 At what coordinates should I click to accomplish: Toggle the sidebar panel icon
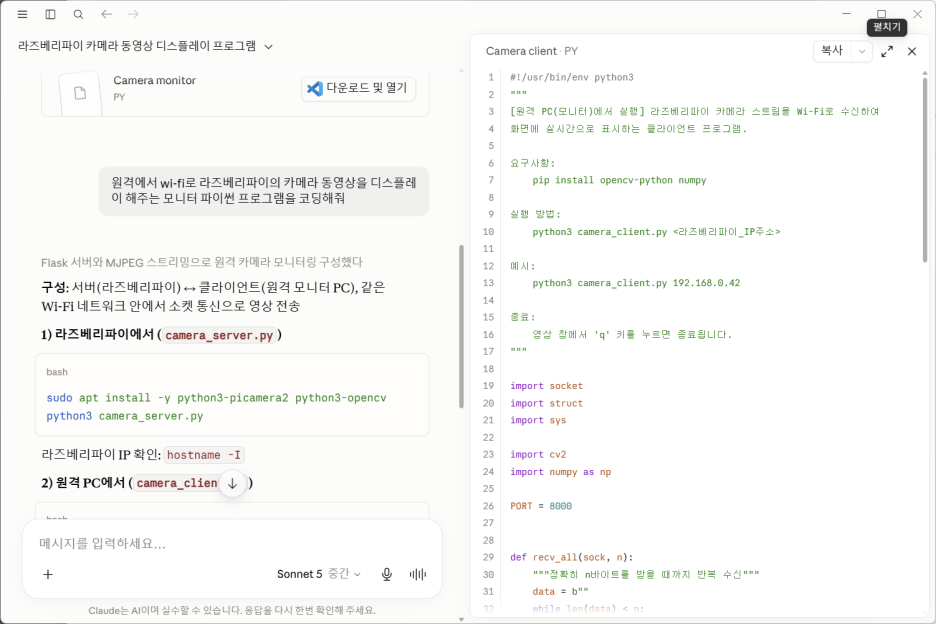(x=50, y=14)
